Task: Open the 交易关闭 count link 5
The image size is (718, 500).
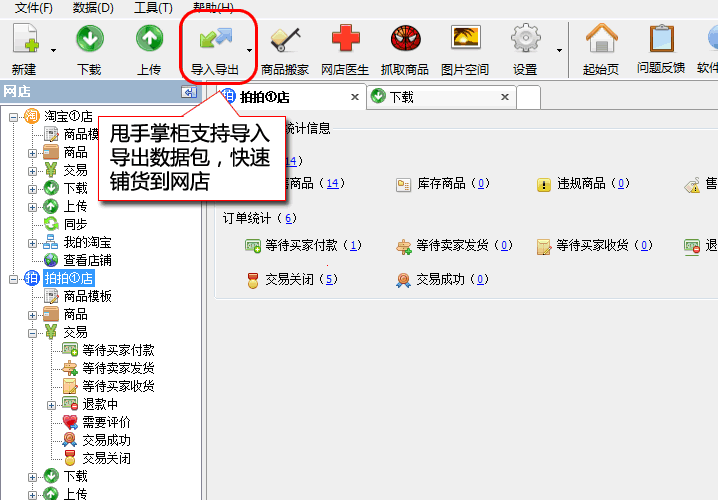Action: pyautogui.click(x=329, y=279)
